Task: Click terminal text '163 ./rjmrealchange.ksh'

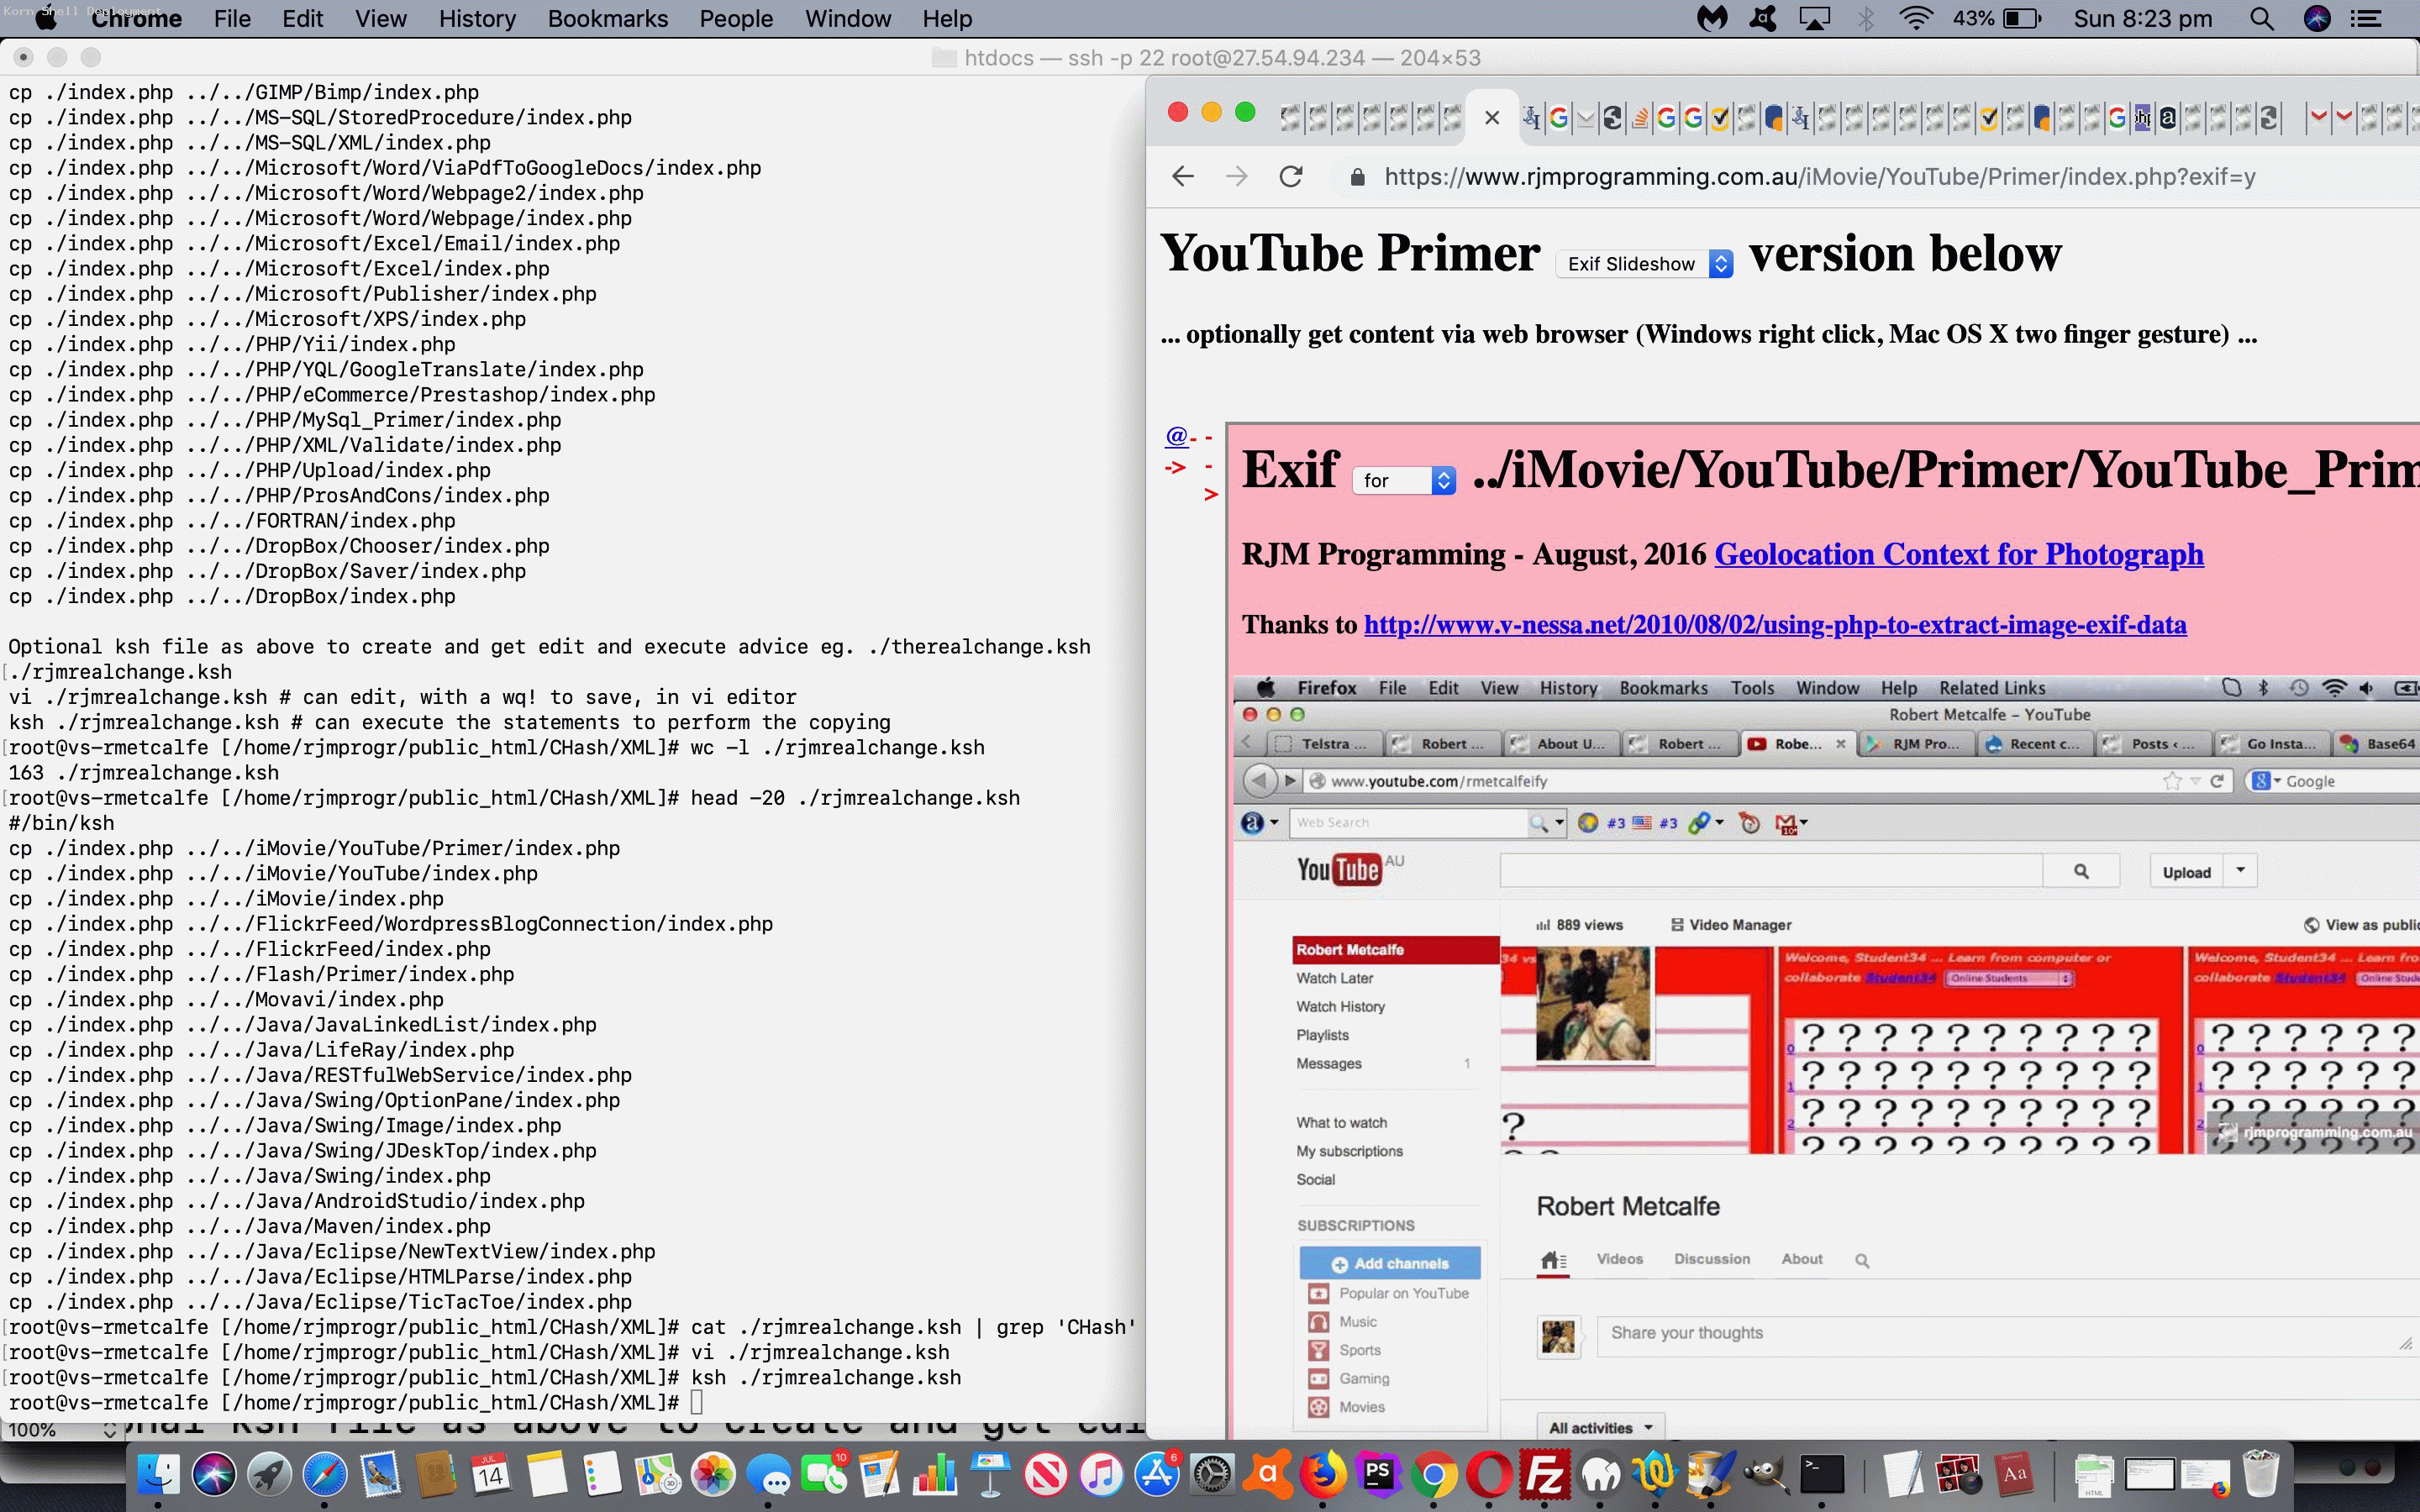Action: tap(144, 773)
